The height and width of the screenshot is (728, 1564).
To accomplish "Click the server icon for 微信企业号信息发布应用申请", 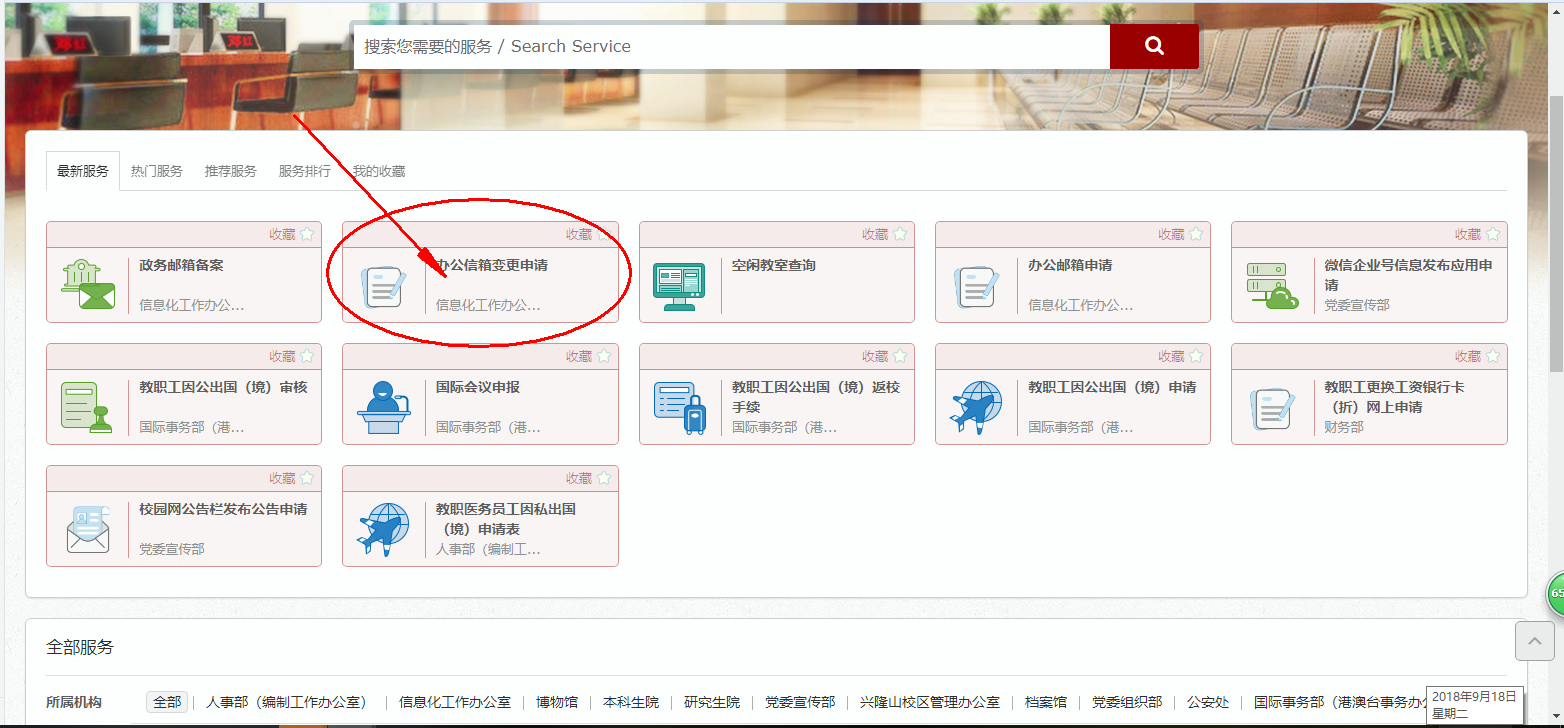I will 1272,285.
